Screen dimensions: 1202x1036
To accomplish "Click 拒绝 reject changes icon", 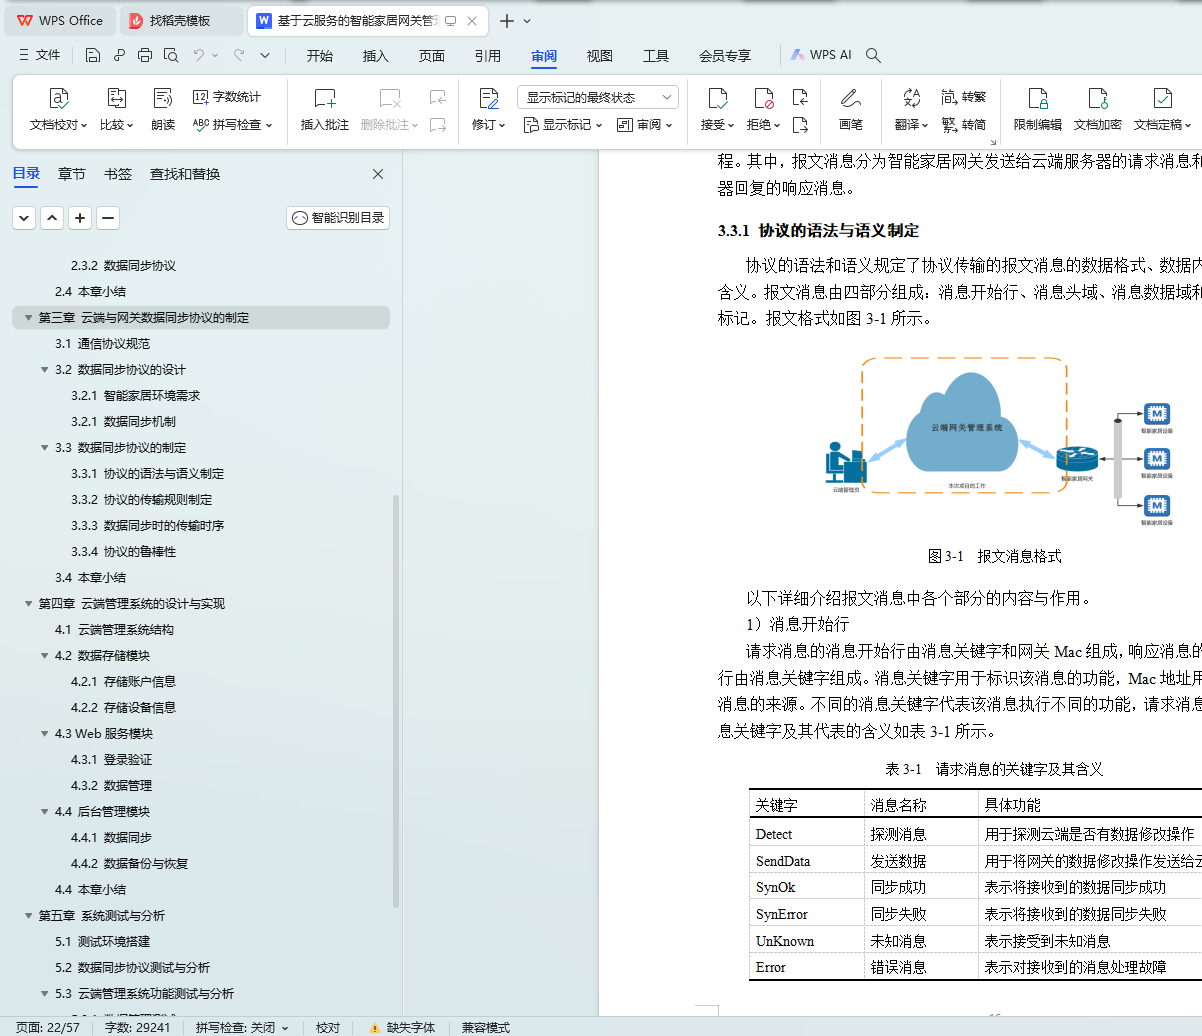I will pyautogui.click(x=764, y=98).
